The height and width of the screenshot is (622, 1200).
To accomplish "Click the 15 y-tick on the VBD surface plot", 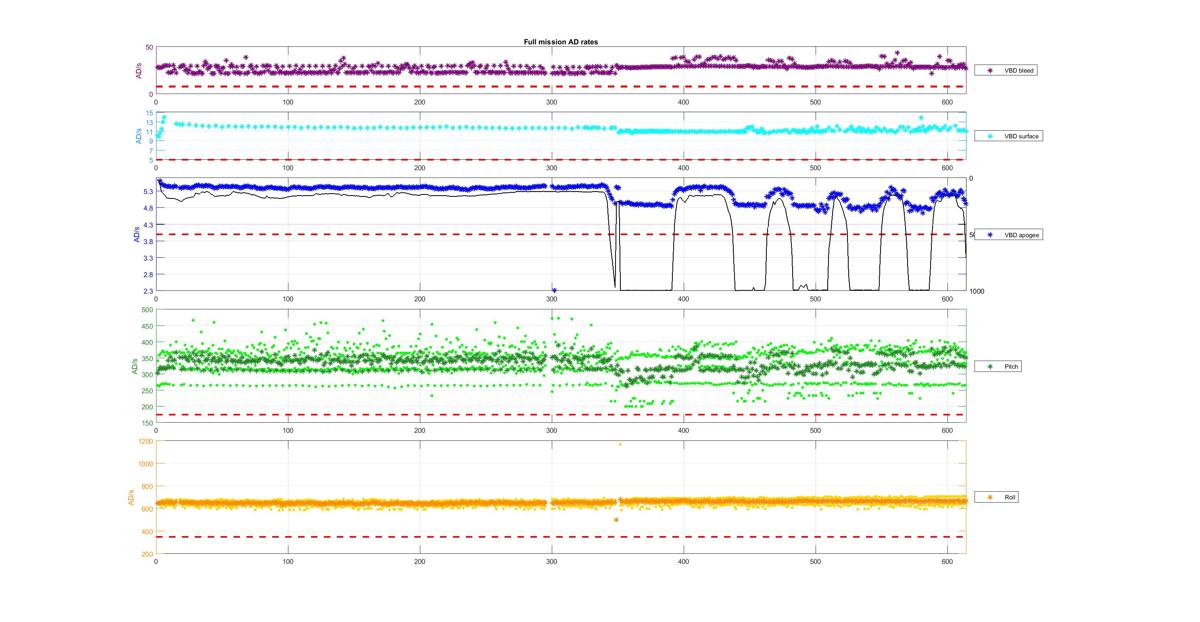I will (149, 113).
